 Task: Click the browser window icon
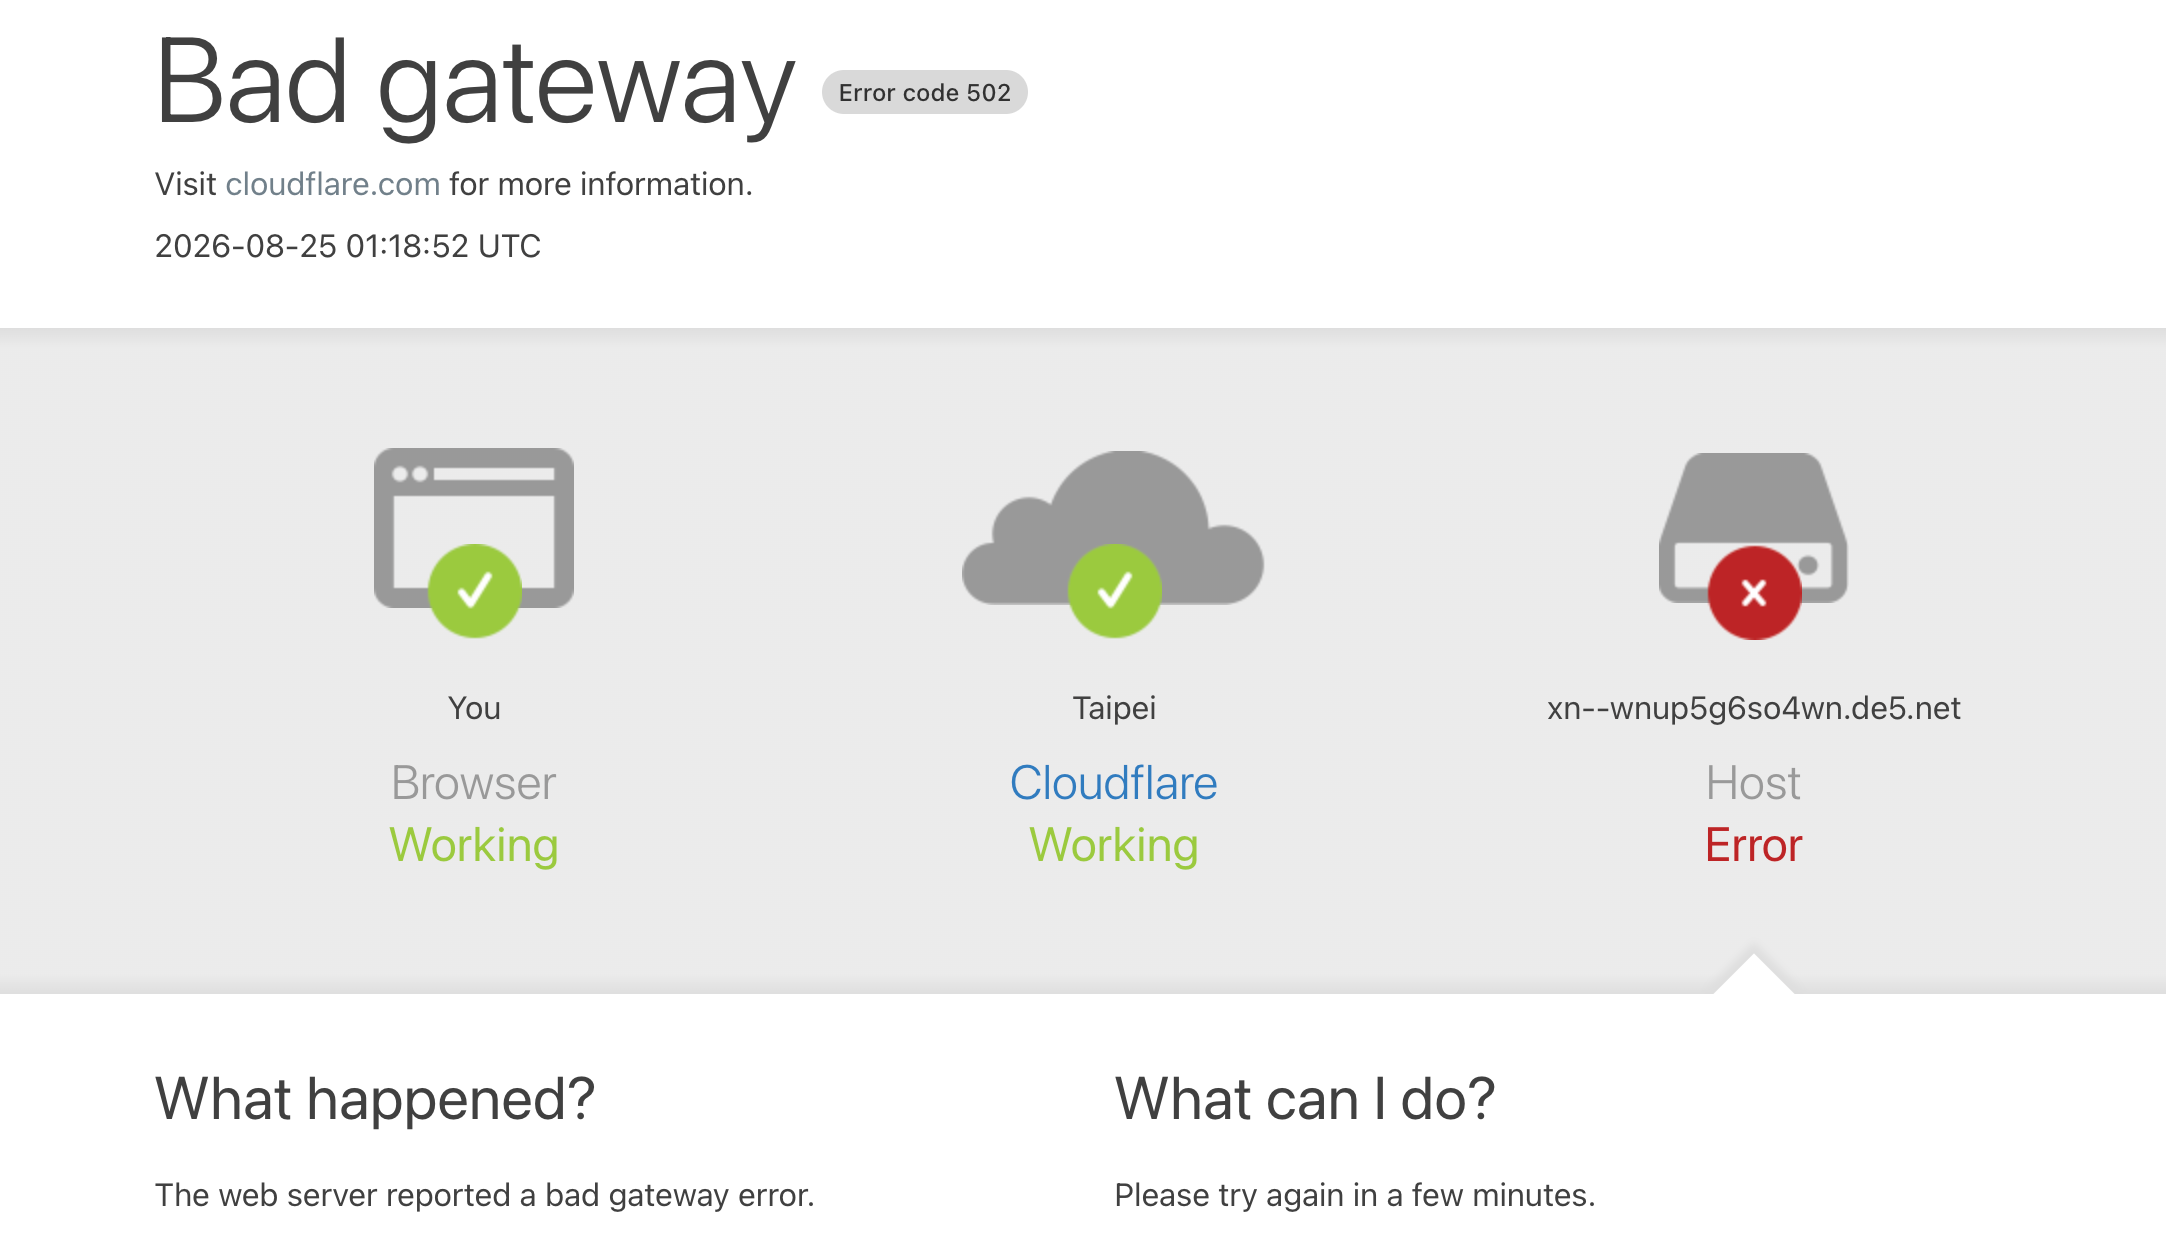474,527
